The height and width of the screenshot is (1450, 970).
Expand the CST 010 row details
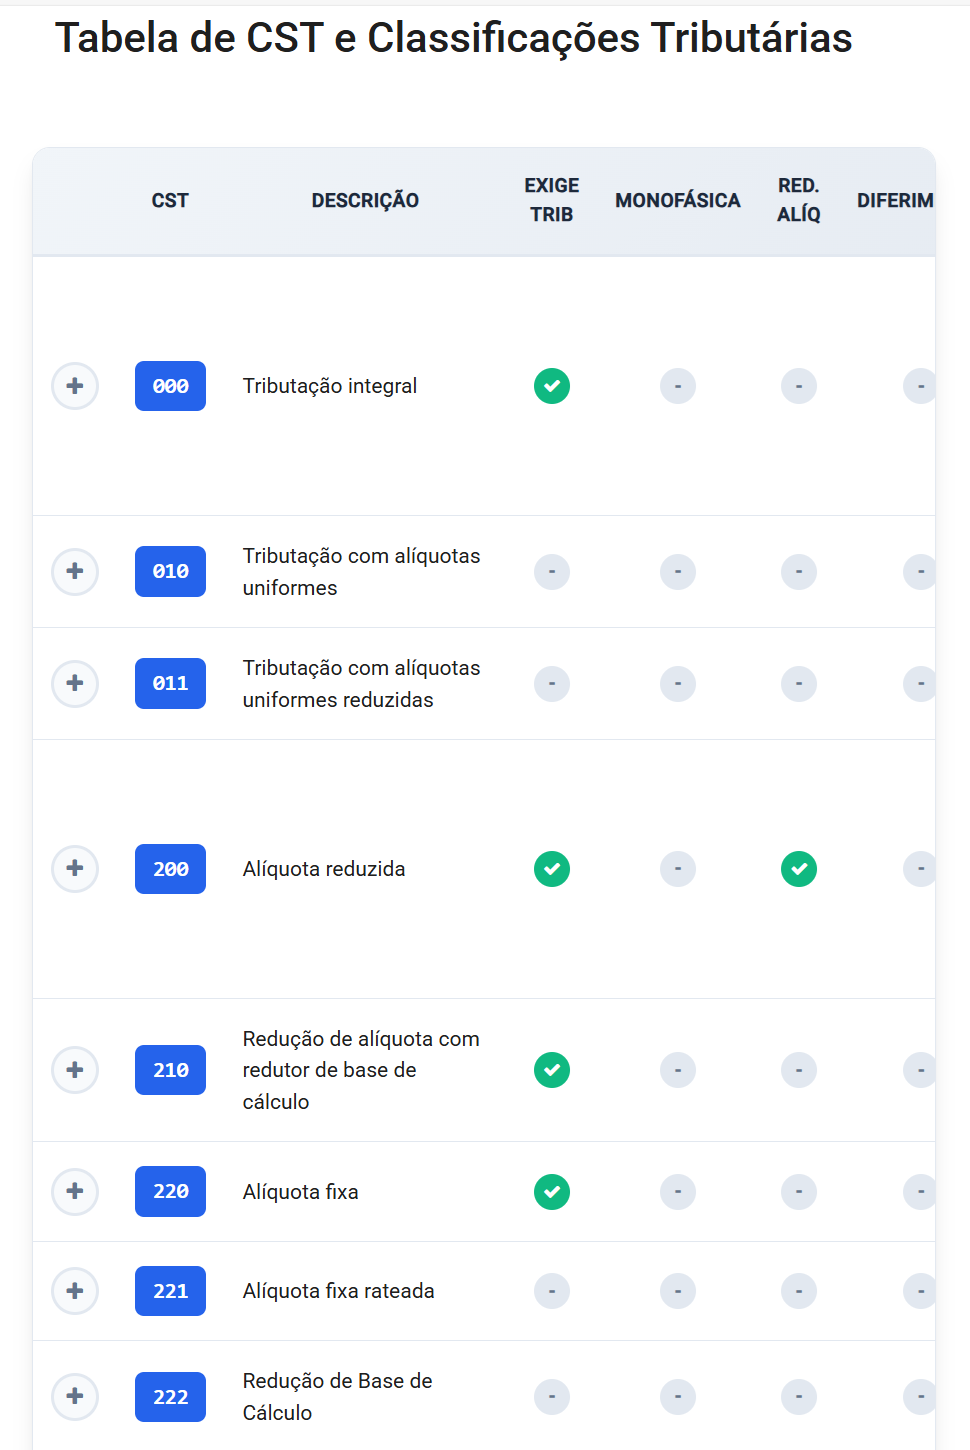click(x=75, y=571)
